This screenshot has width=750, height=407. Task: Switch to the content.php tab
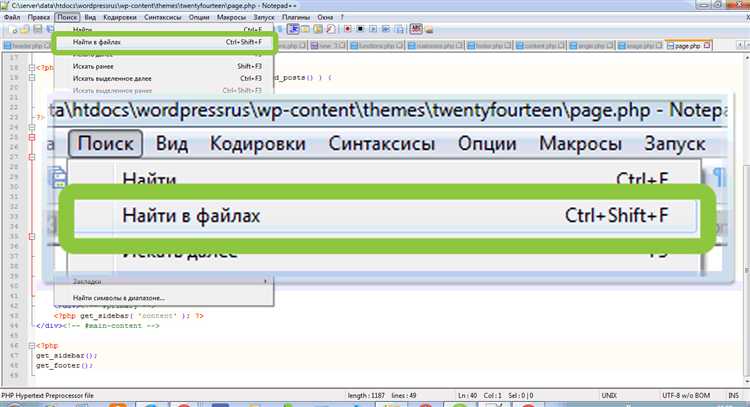pos(540,46)
